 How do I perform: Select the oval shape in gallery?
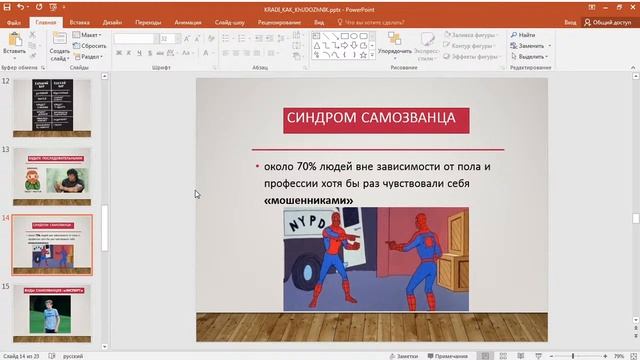click(354, 36)
